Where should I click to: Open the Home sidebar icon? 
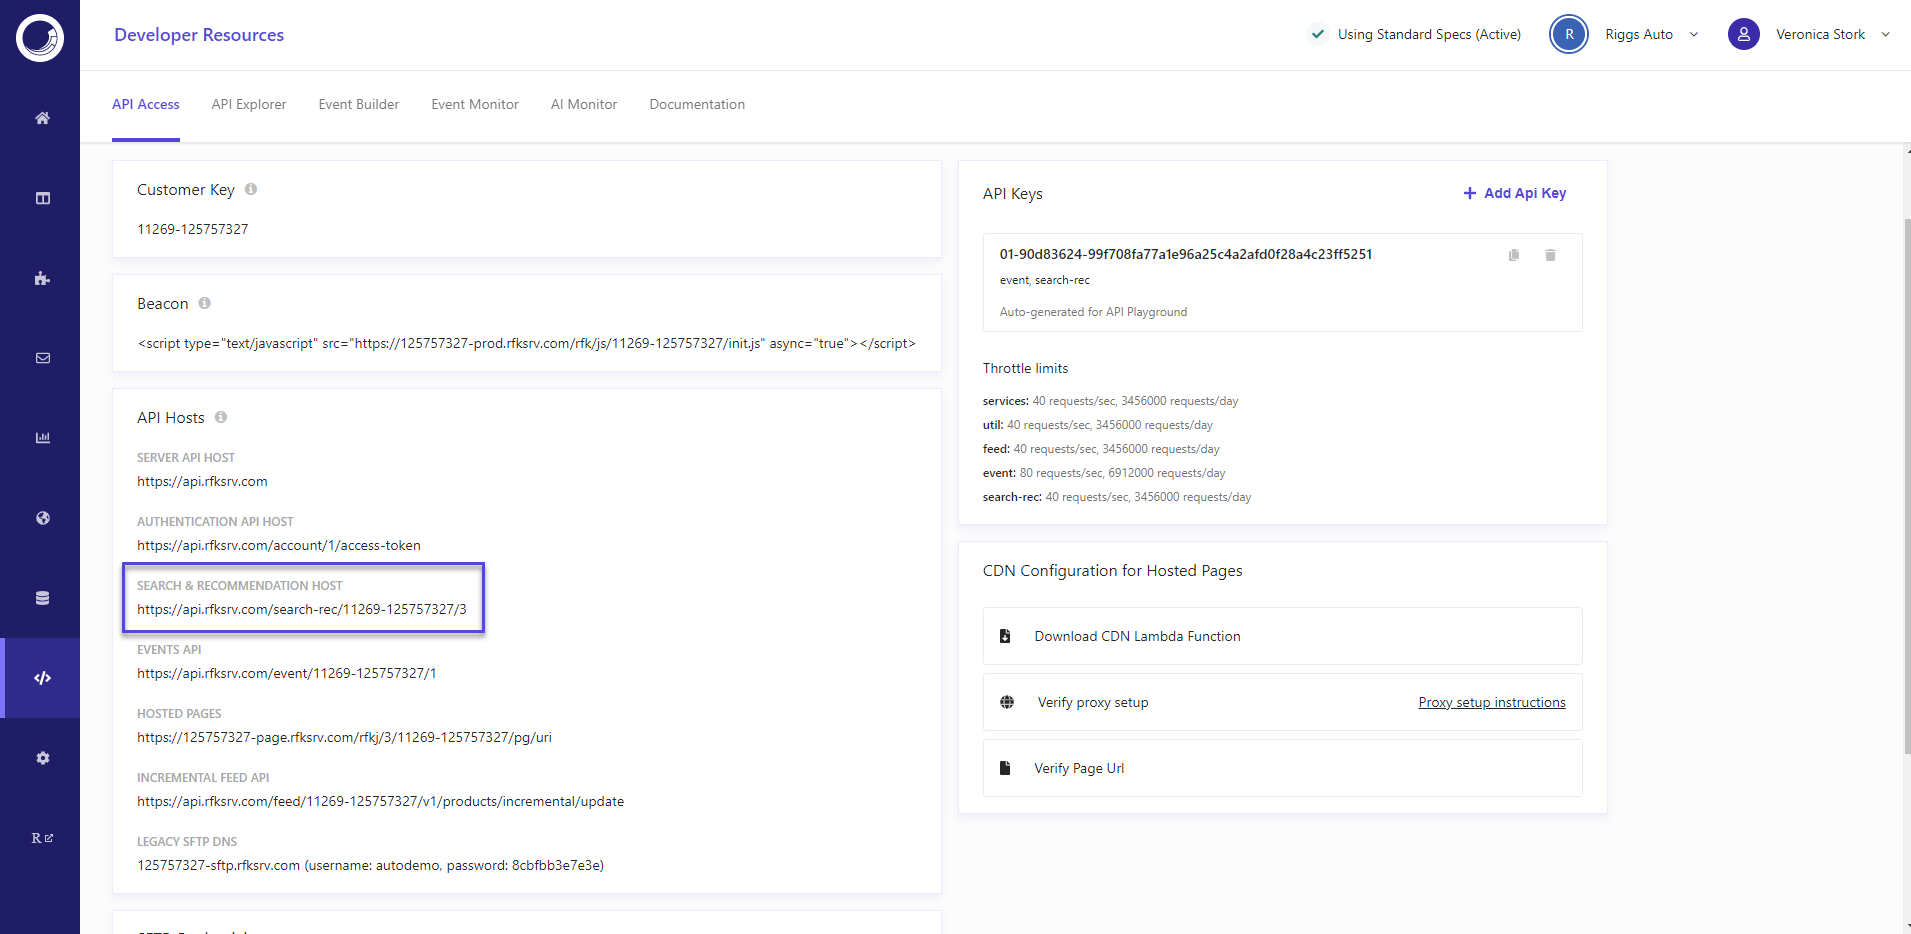(42, 118)
